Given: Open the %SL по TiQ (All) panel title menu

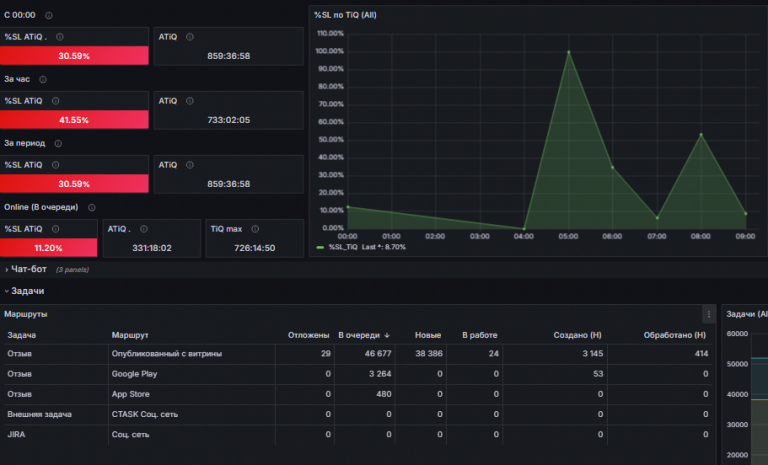Looking at the screenshot, I should [345, 15].
